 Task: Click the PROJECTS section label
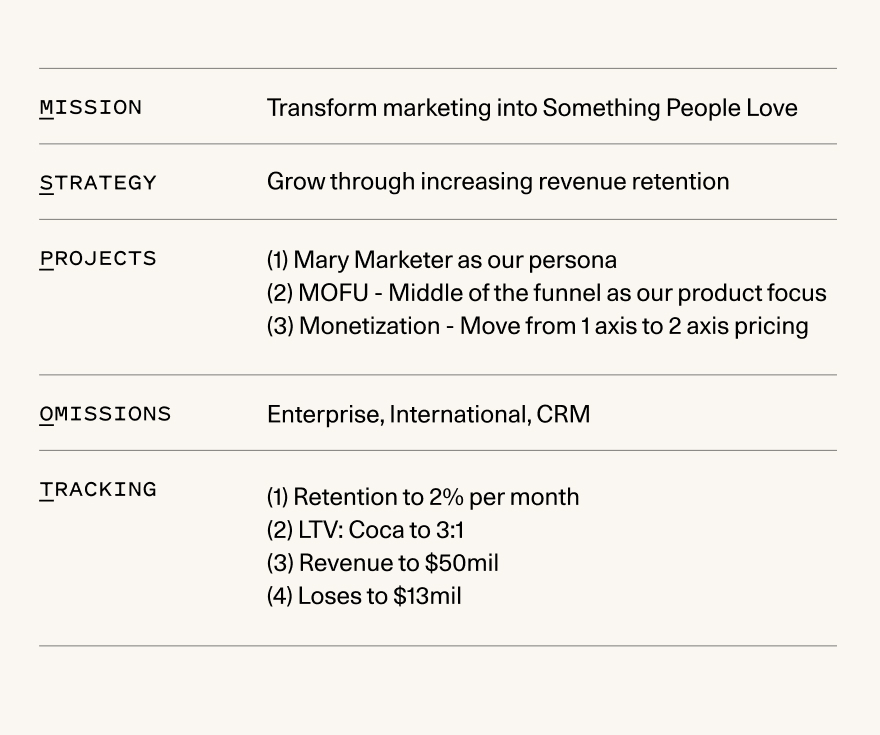click(98, 259)
